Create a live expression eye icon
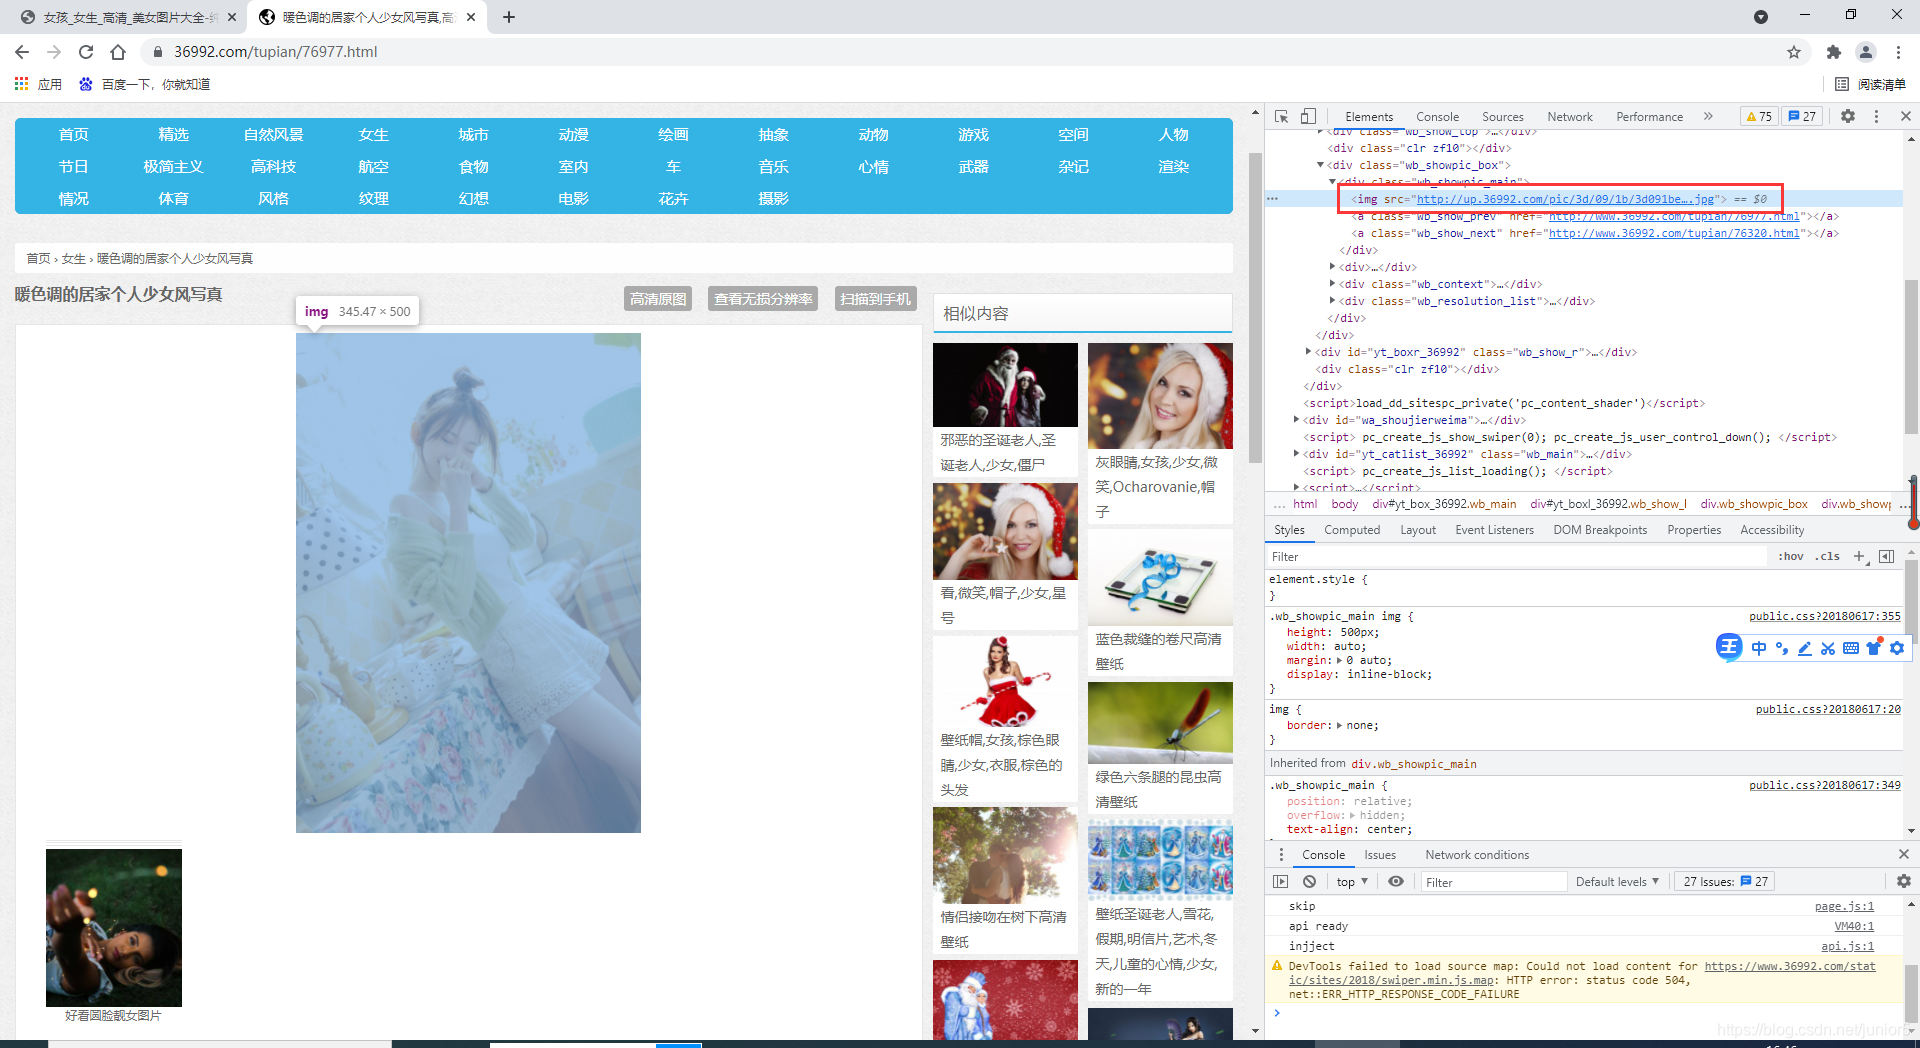 click(x=1396, y=882)
